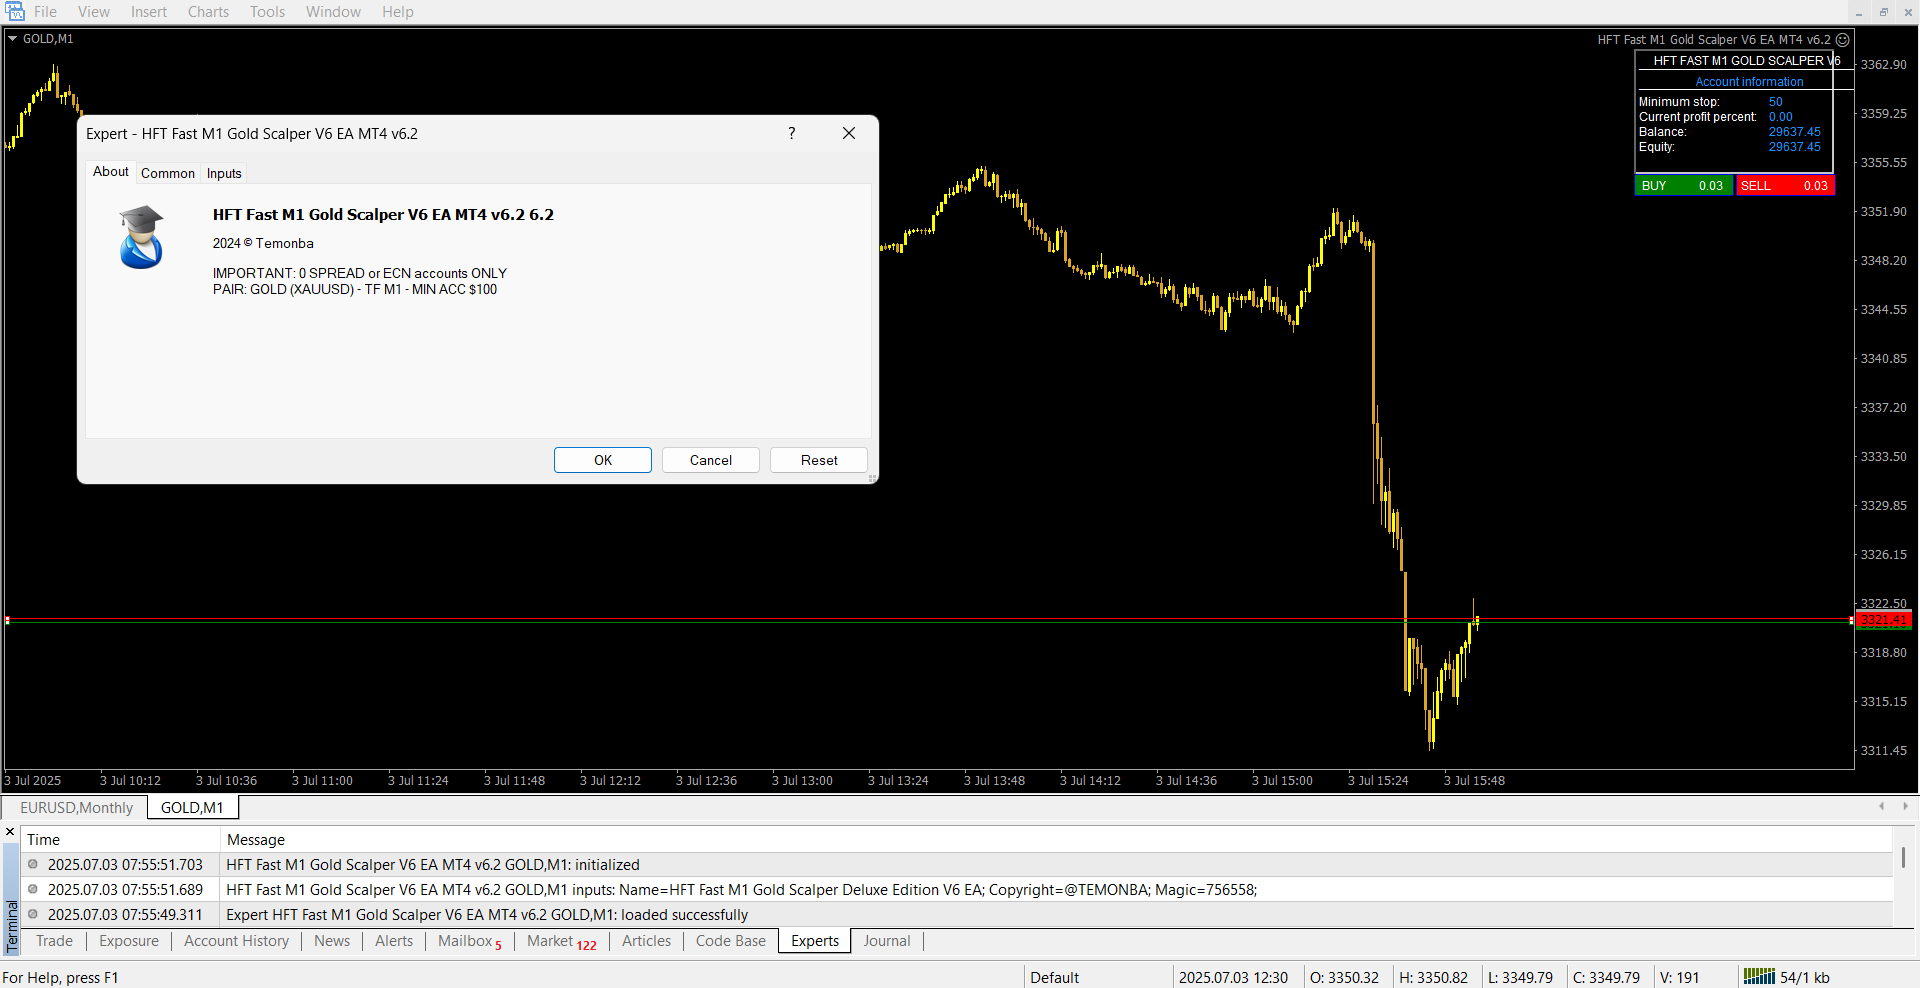Switch to the EURUSD,Monthly chart tab

tap(76, 807)
